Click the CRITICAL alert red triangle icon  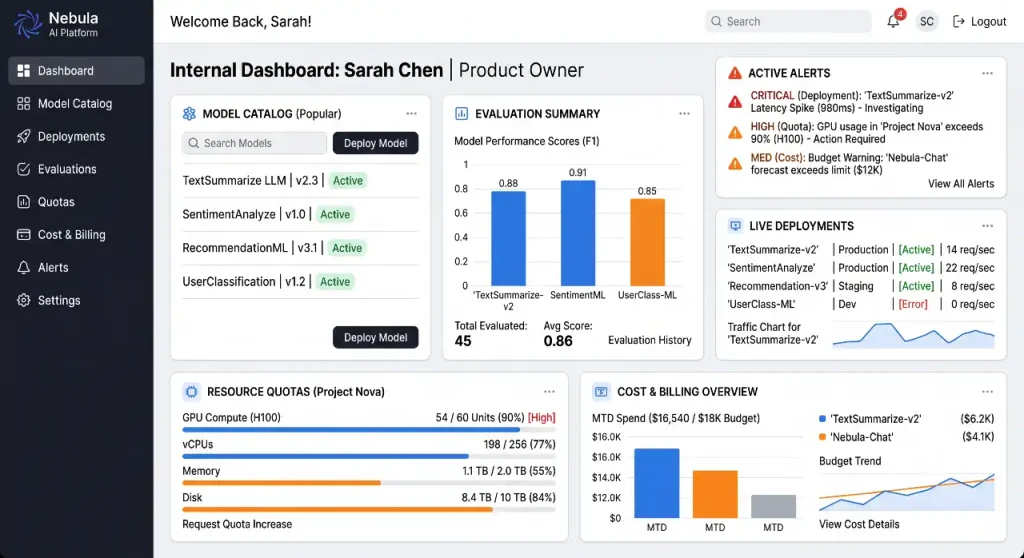tap(735, 102)
